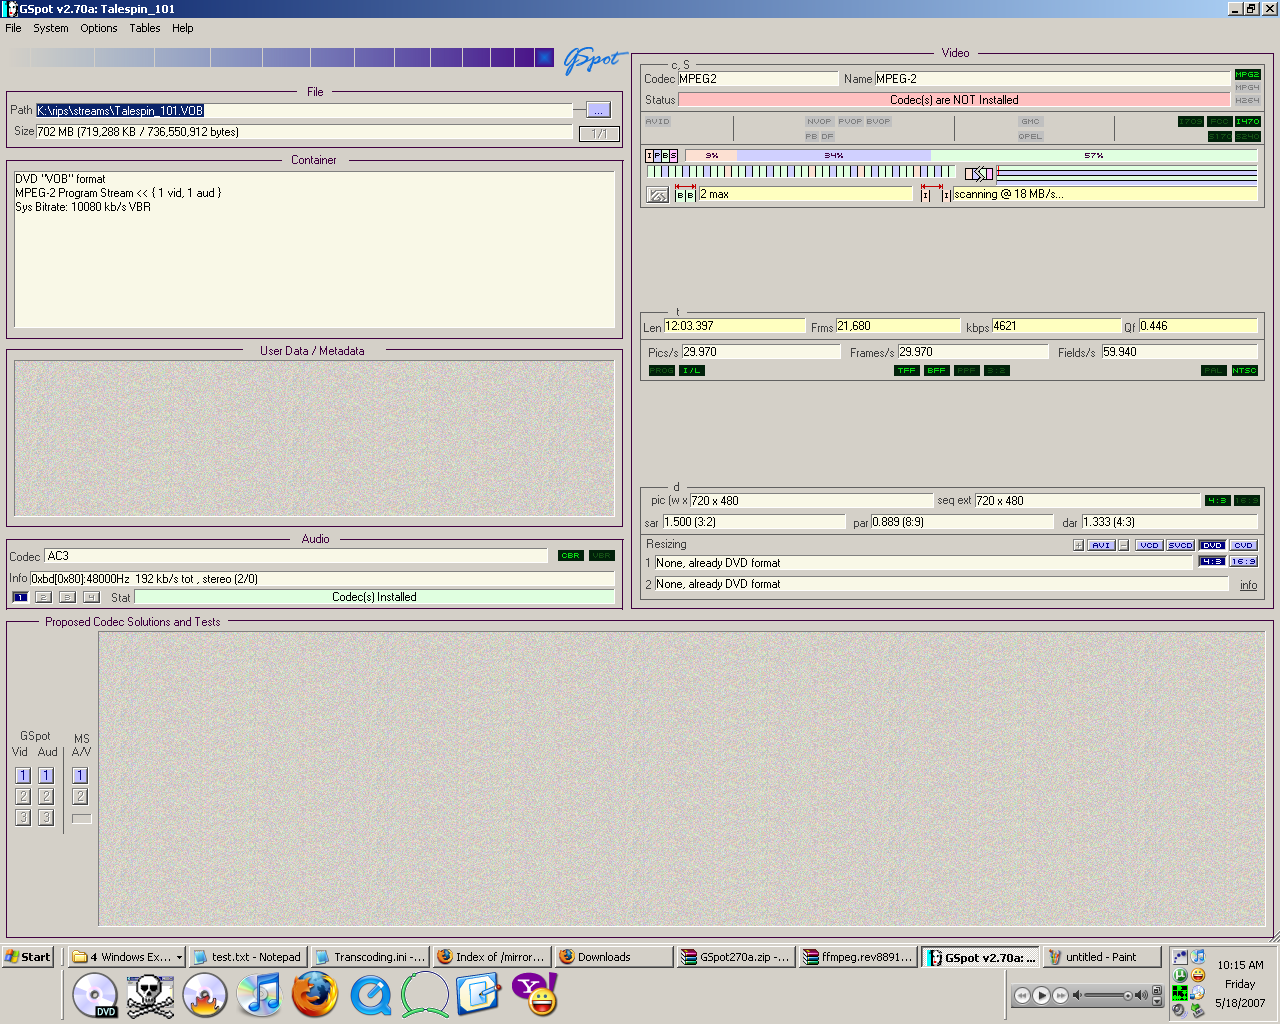The height and width of the screenshot is (1024, 1280).
Task: Click the 1/1 file counter button
Action: [x=599, y=133]
